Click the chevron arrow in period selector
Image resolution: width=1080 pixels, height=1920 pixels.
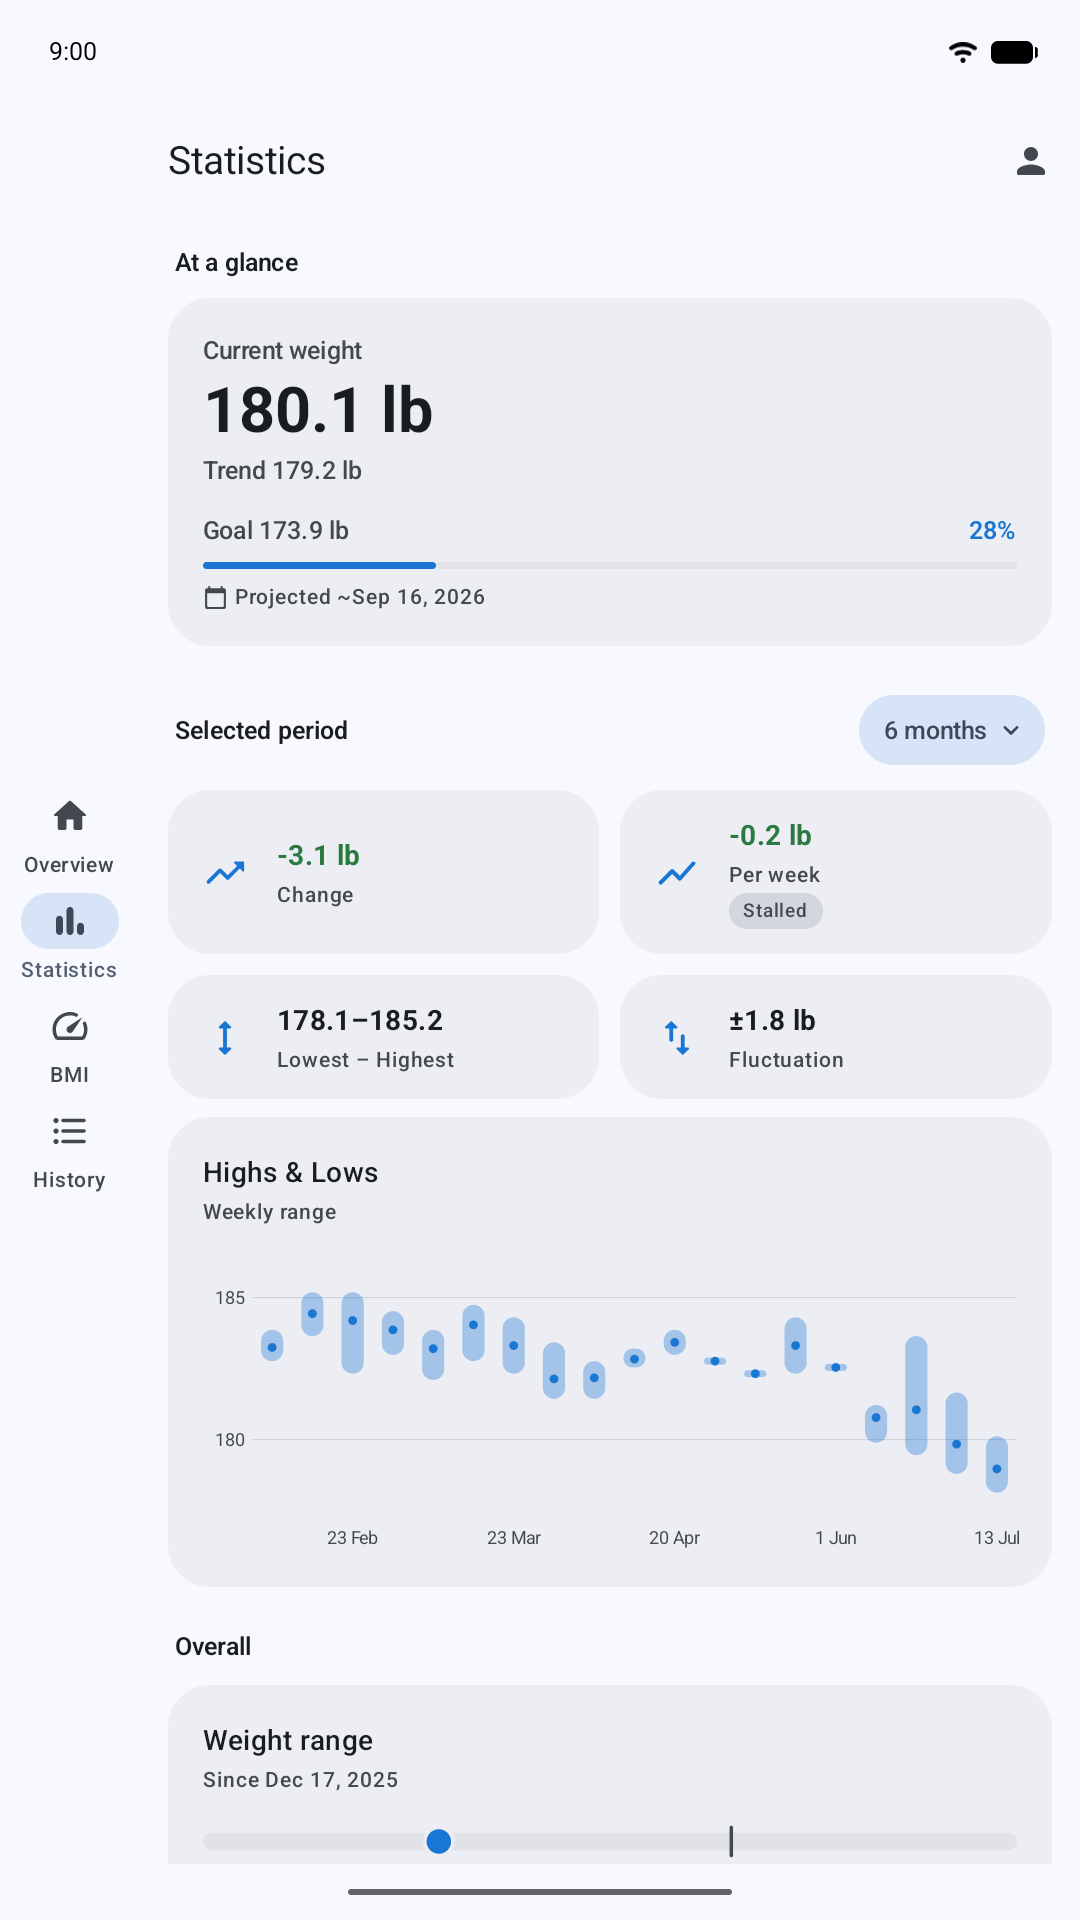tap(1011, 730)
